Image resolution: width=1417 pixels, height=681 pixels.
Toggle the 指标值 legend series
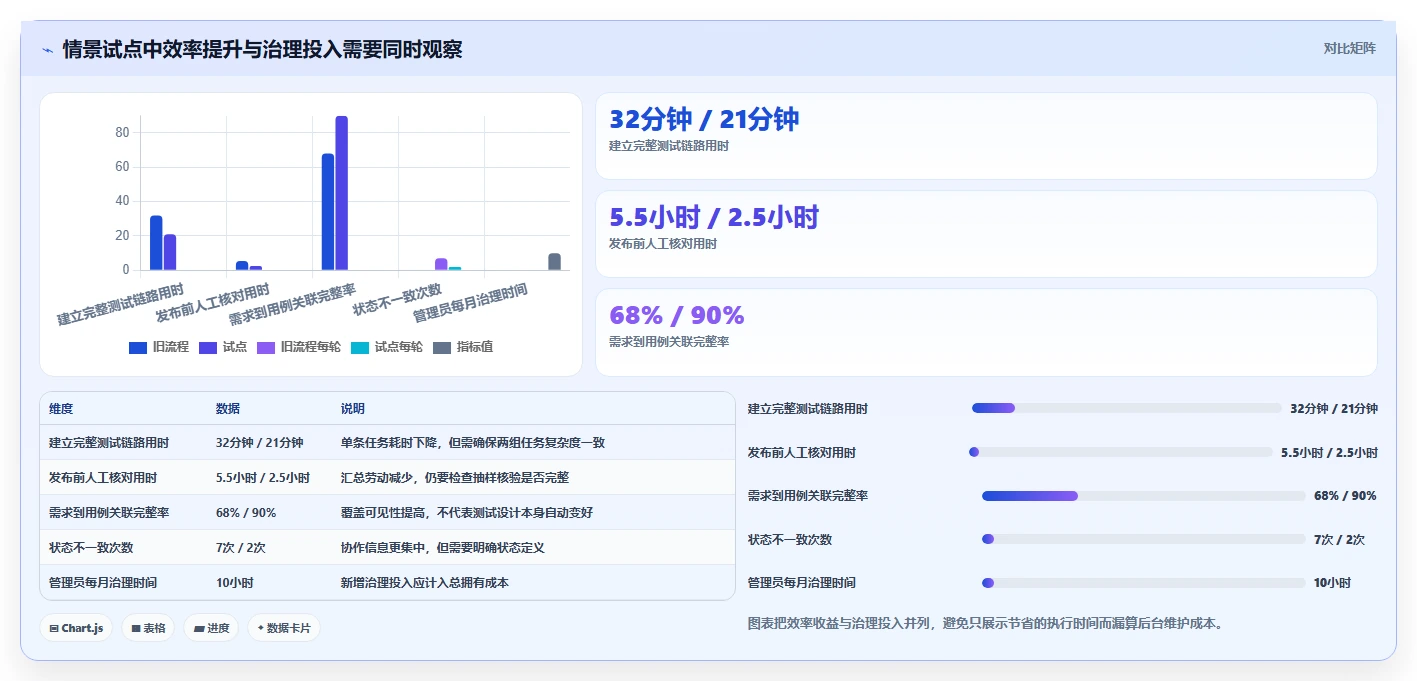463,347
